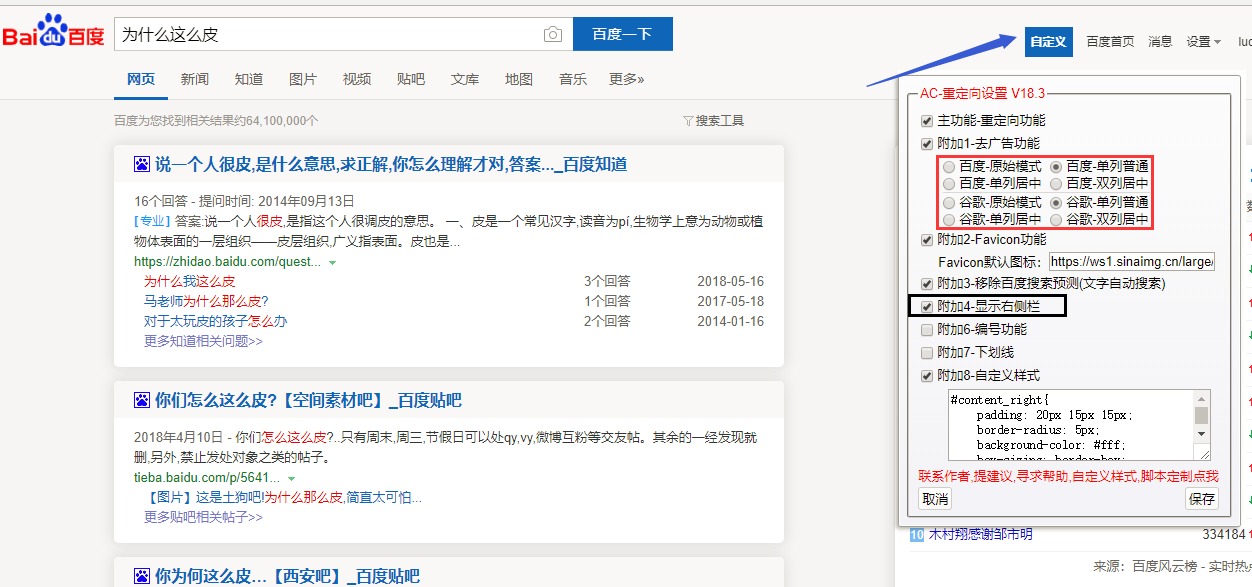Switch to 文库 tab
Screen dimensions: 1252x587
click(x=465, y=79)
